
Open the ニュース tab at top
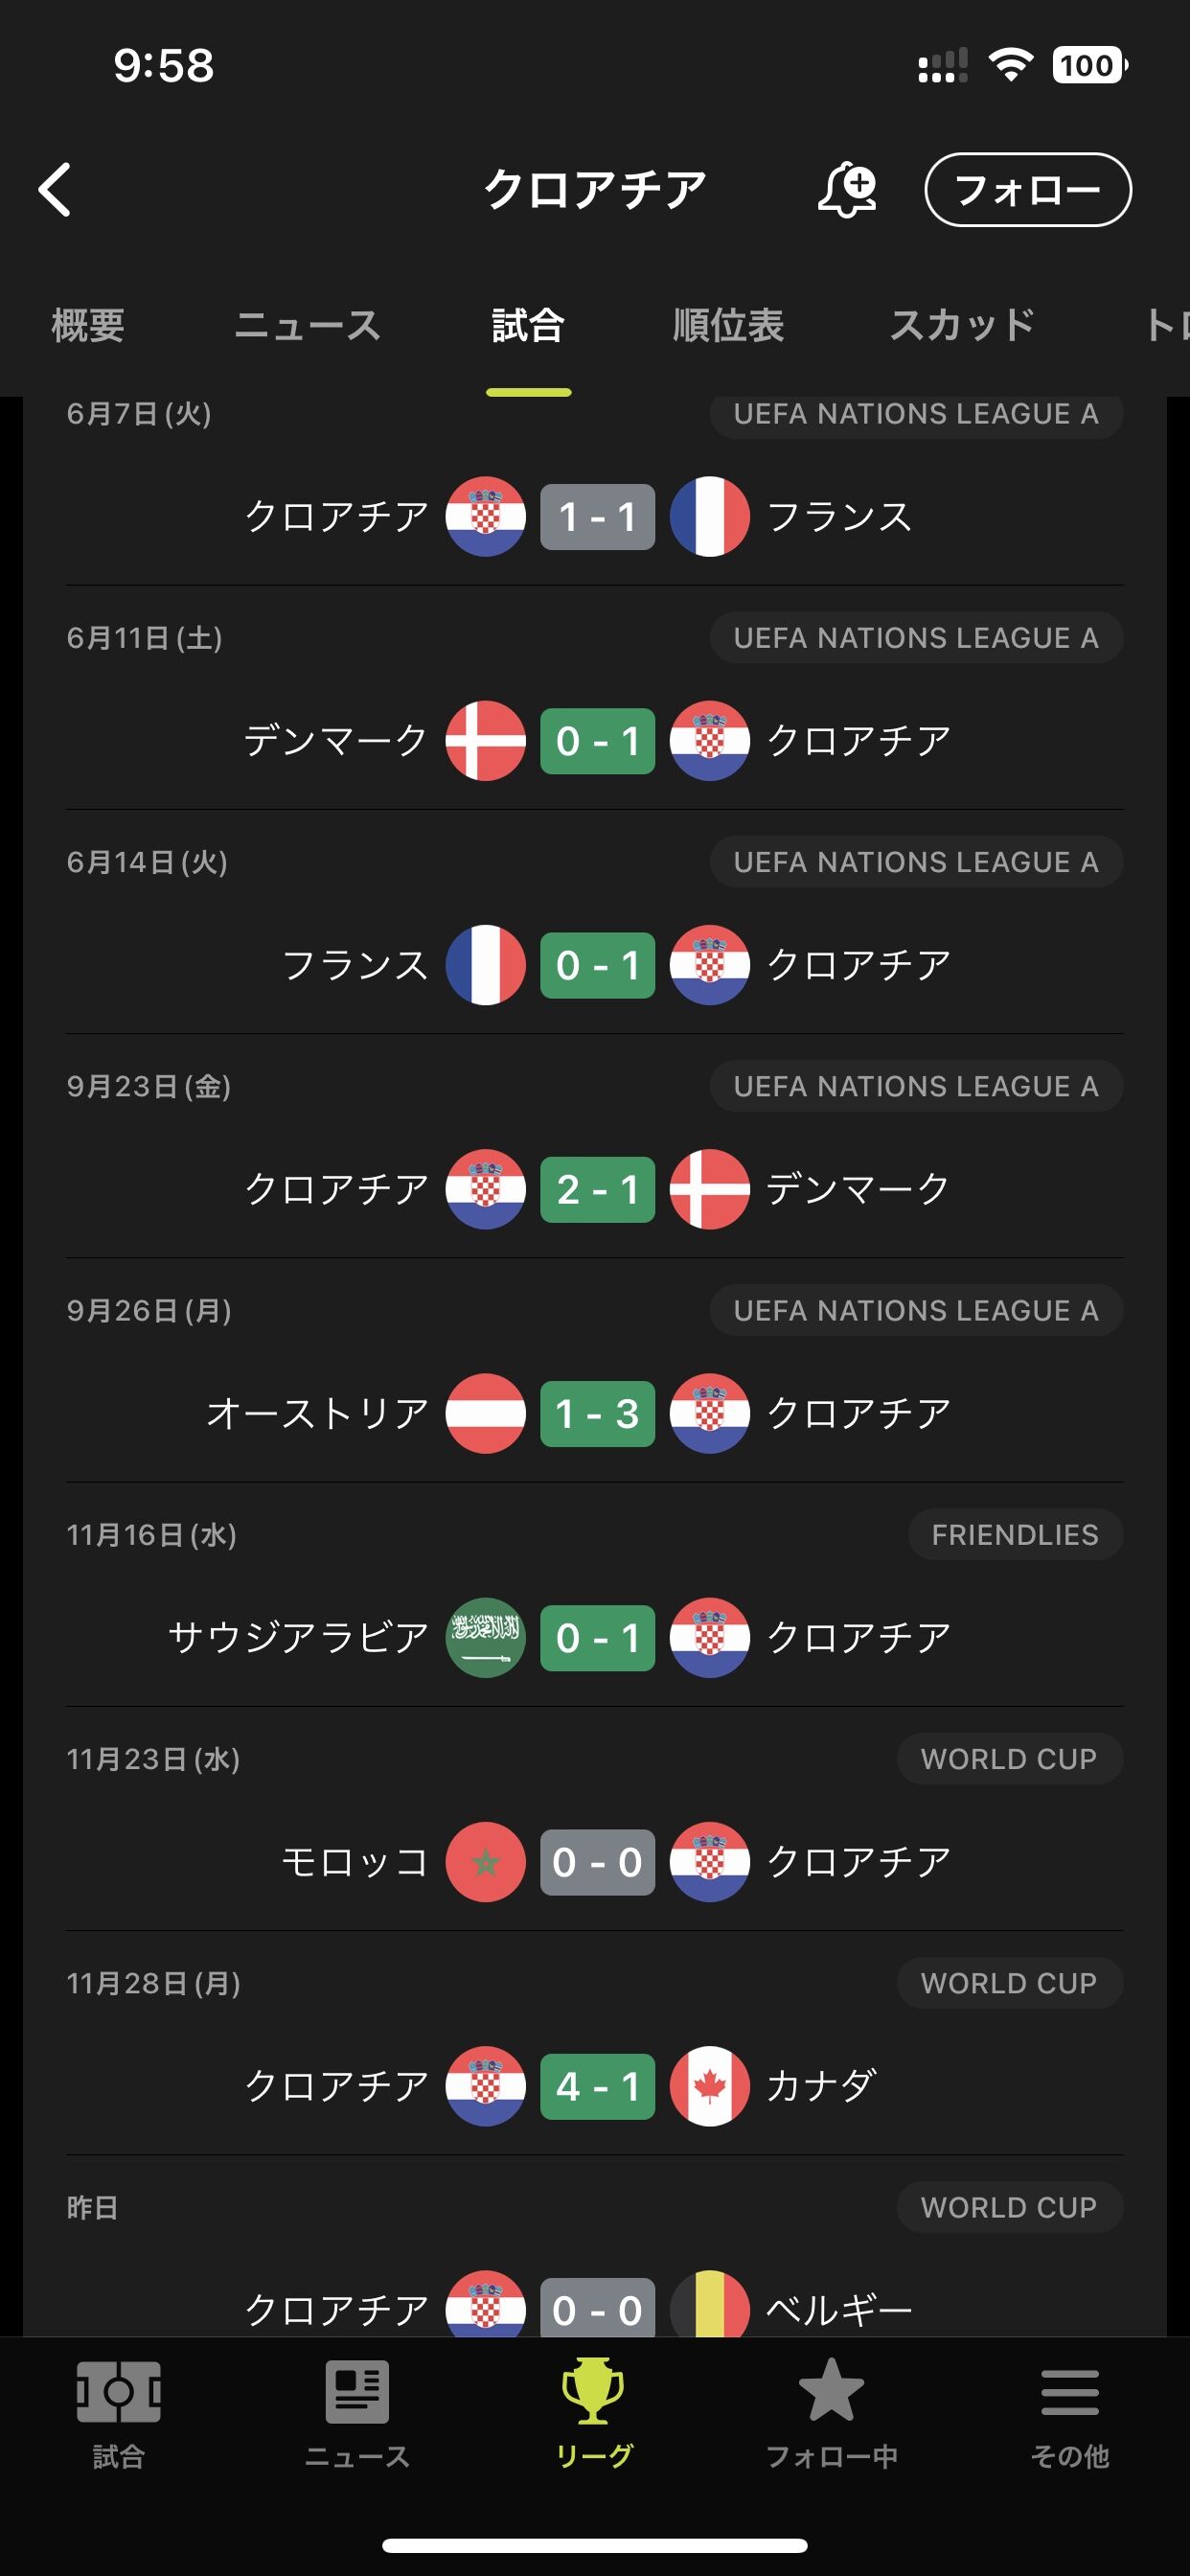click(x=307, y=325)
